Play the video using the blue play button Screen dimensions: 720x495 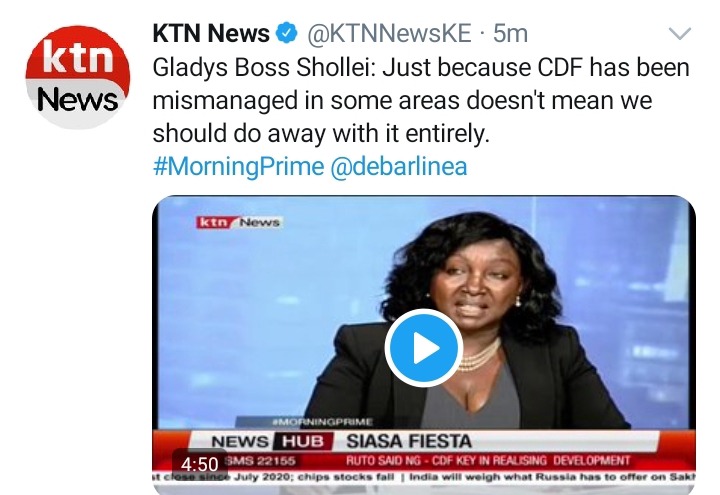coord(423,348)
